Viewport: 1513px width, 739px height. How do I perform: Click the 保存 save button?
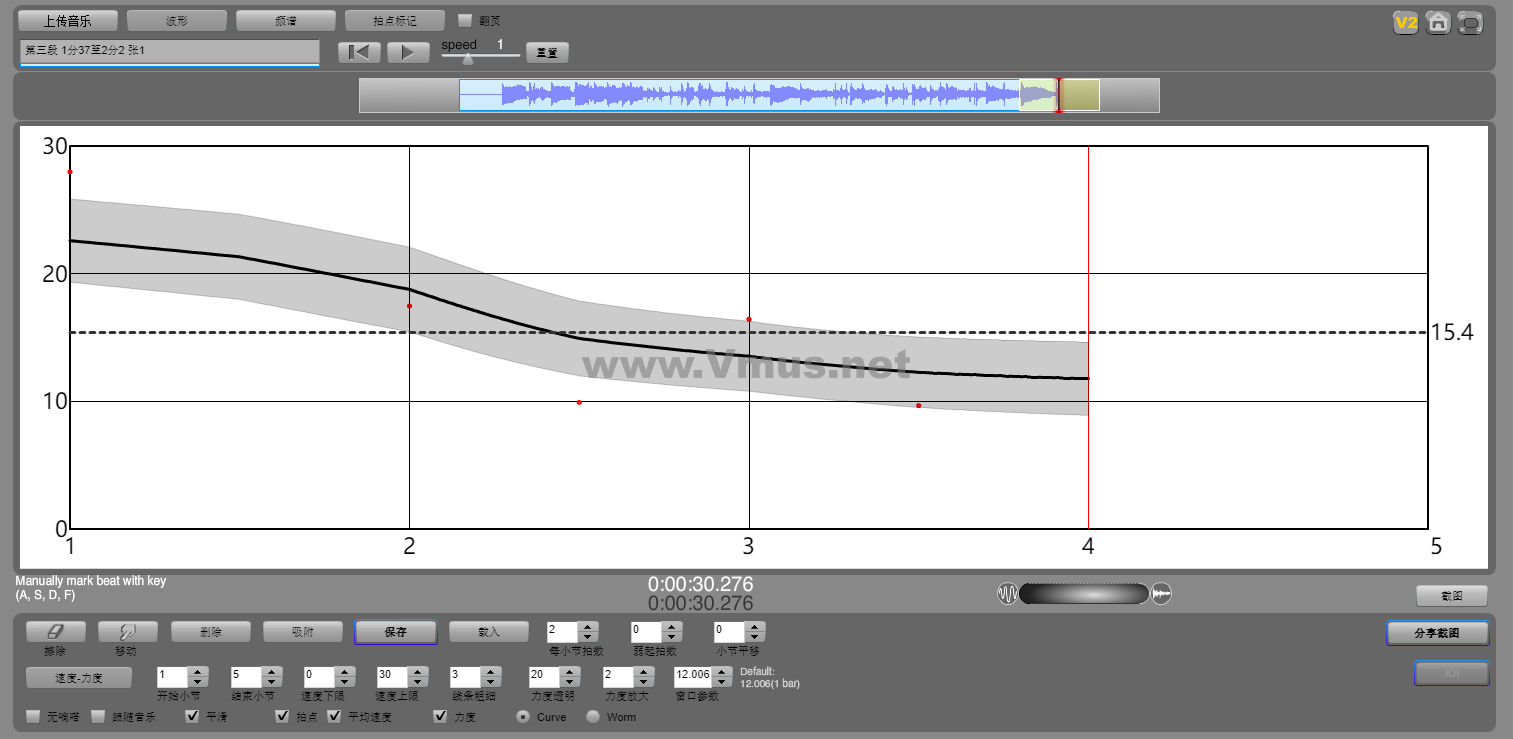[395, 632]
